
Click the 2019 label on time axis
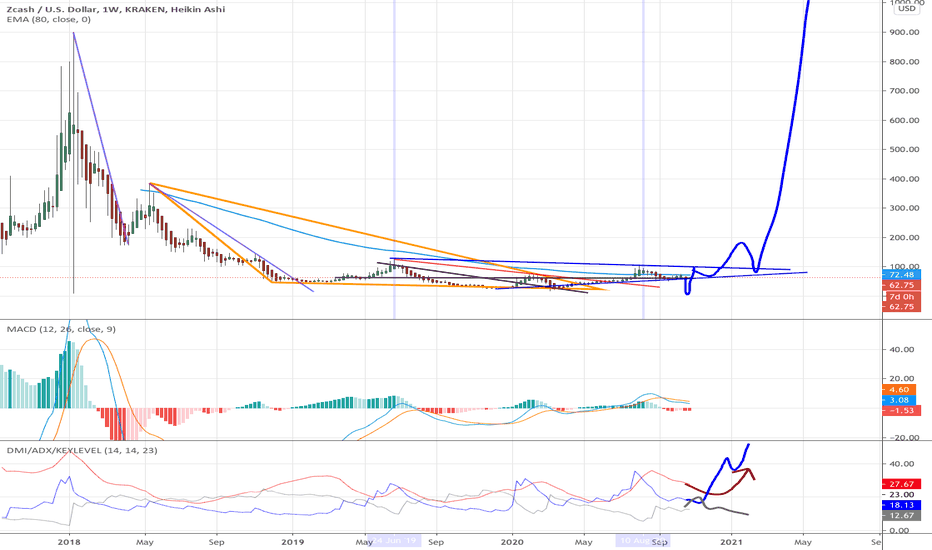pos(292,542)
